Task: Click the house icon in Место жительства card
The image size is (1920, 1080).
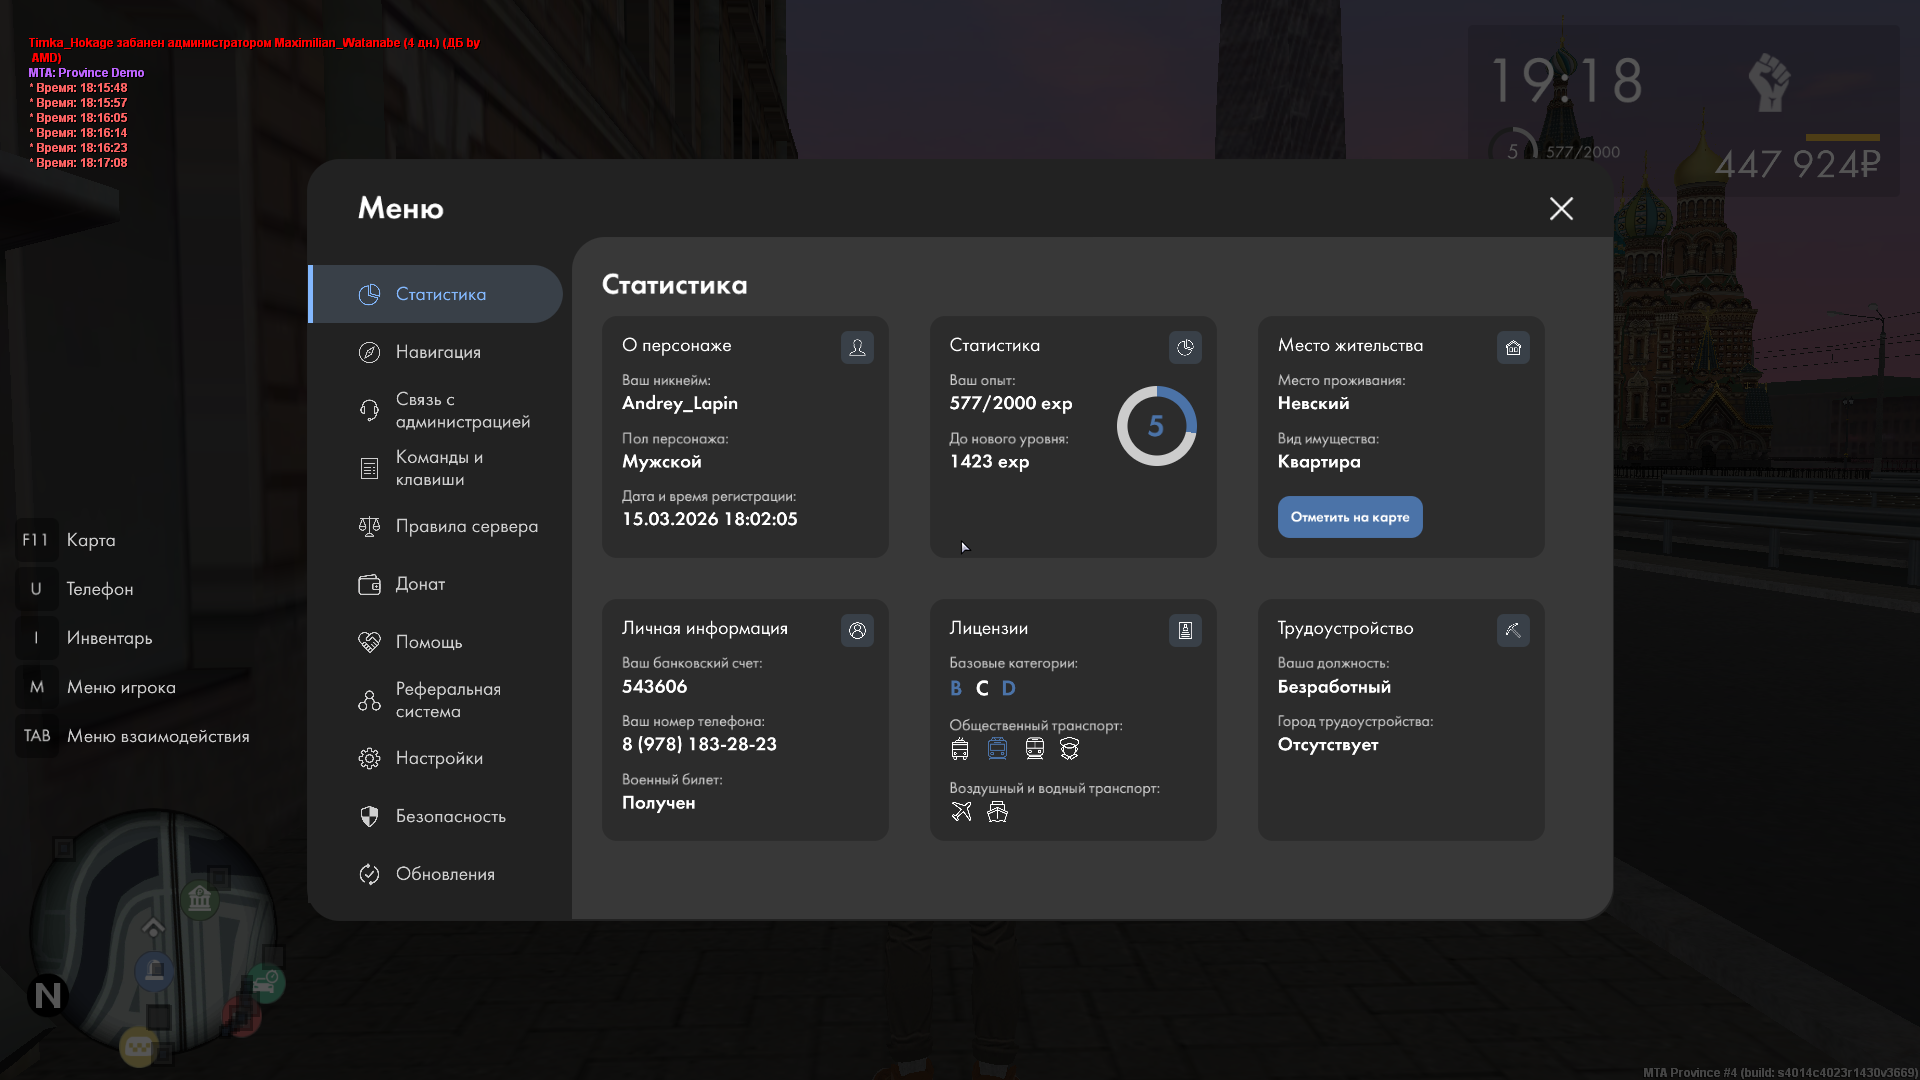Action: tap(1513, 347)
